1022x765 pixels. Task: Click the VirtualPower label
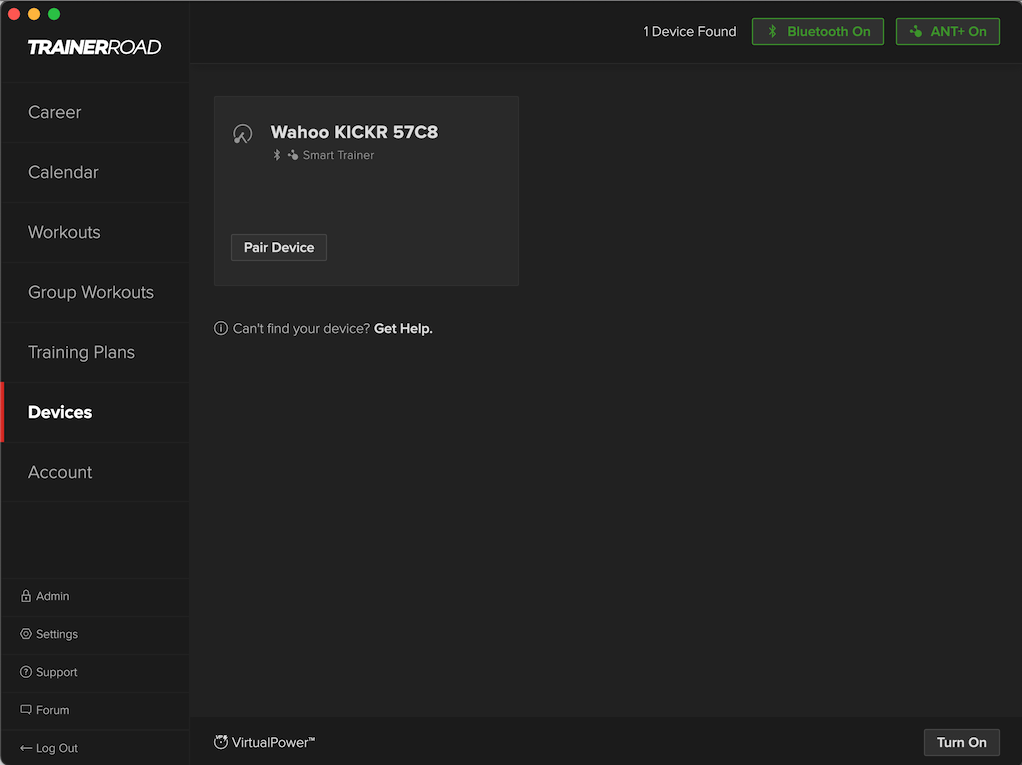[x=273, y=742]
